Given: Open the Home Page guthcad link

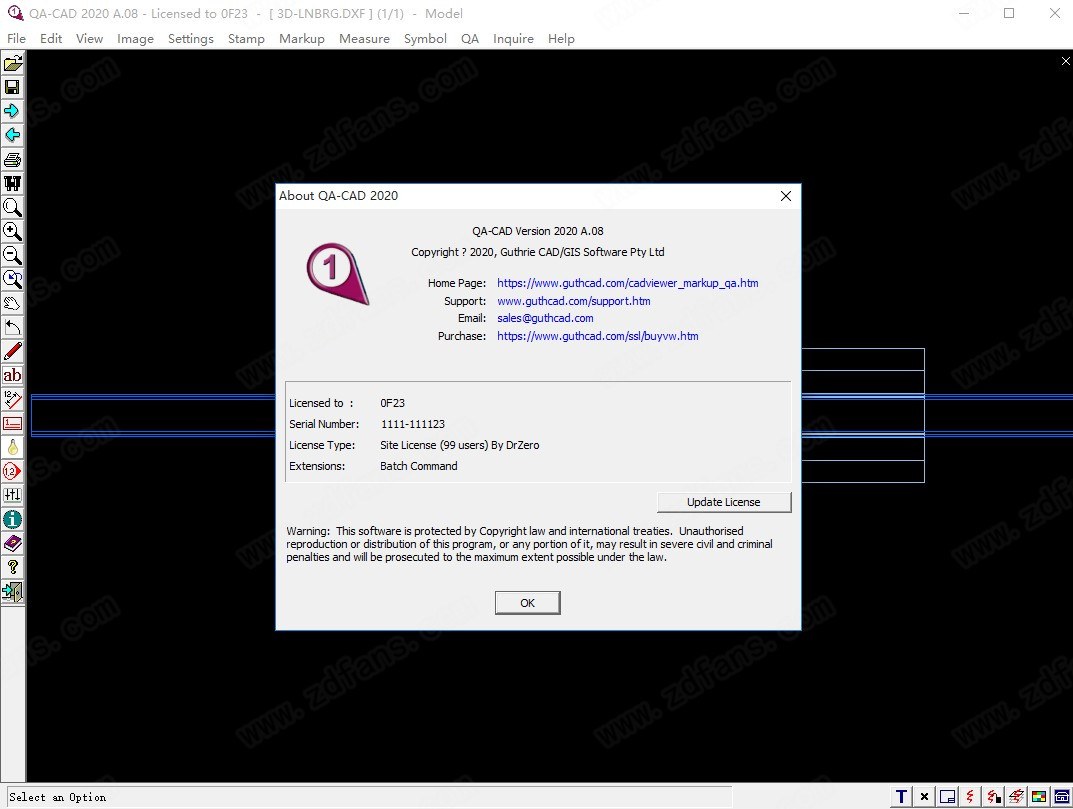Looking at the screenshot, I should 628,283.
